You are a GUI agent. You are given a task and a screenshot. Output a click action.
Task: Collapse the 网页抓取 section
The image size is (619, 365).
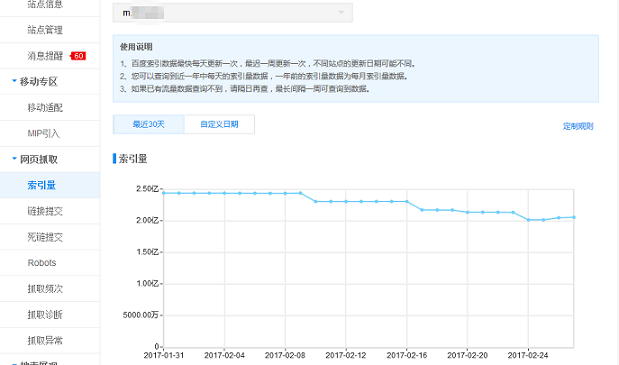[x=35, y=159]
